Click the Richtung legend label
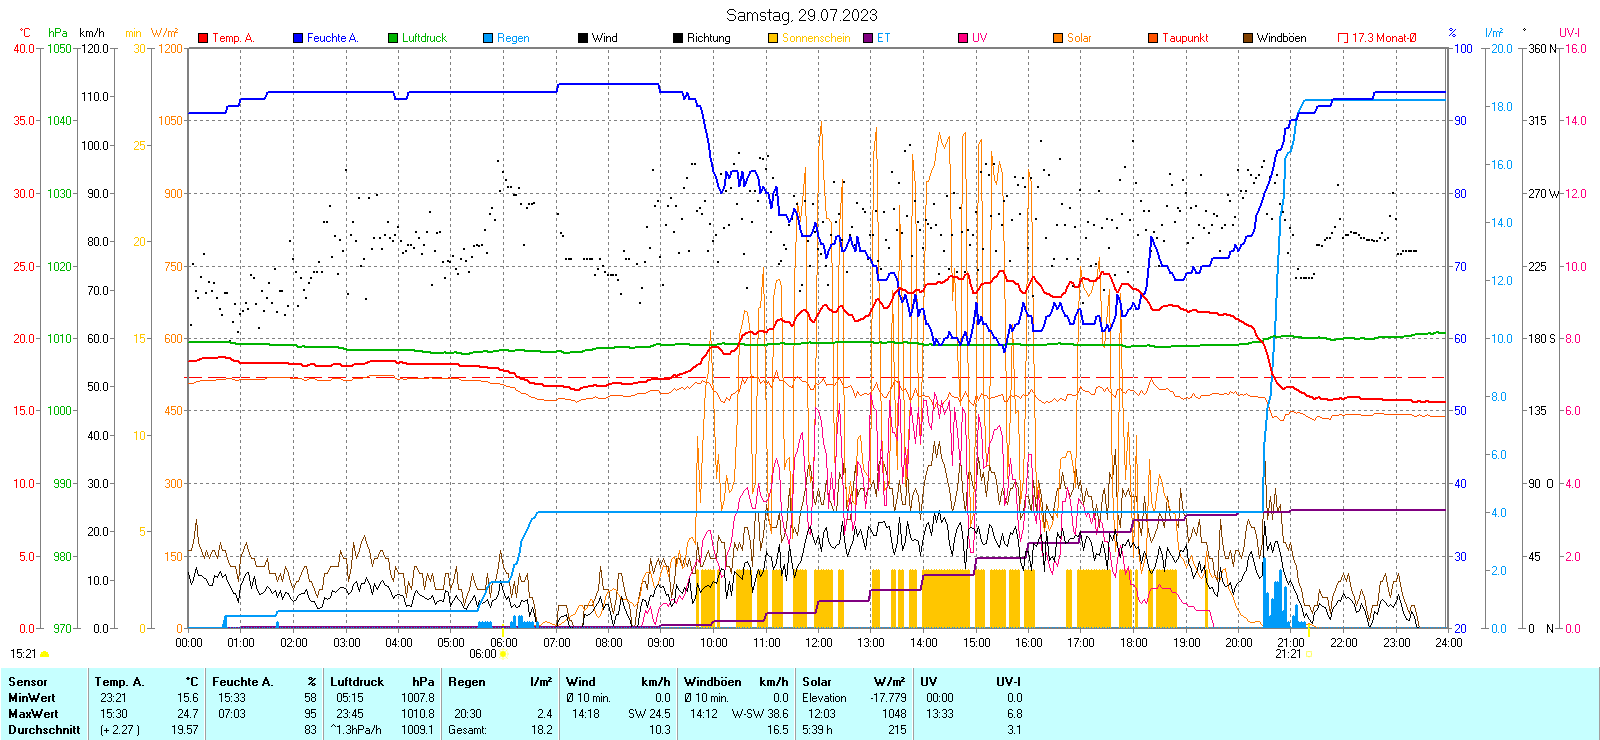Viewport: 1600px width, 740px height. point(708,38)
